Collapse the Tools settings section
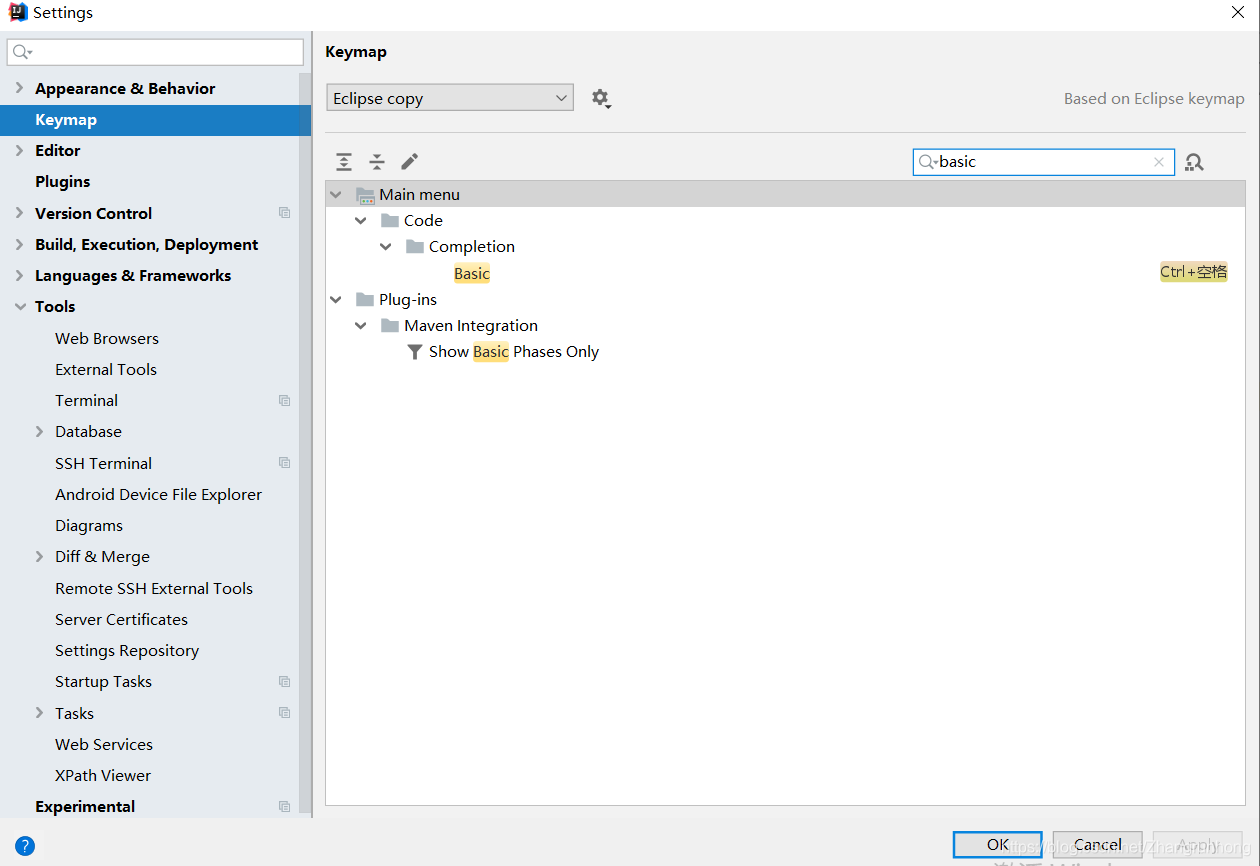The image size is (1260, 866). [19, 307]
